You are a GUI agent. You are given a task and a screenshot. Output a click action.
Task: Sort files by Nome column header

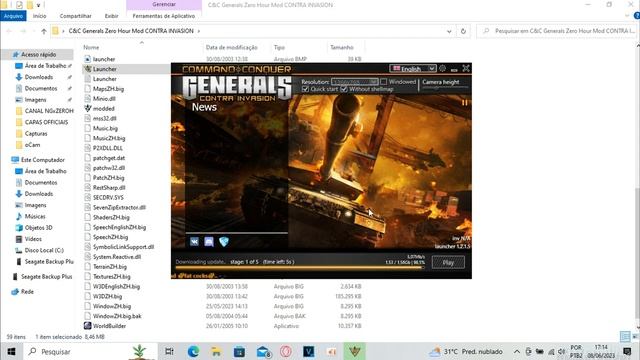[91, 47]
